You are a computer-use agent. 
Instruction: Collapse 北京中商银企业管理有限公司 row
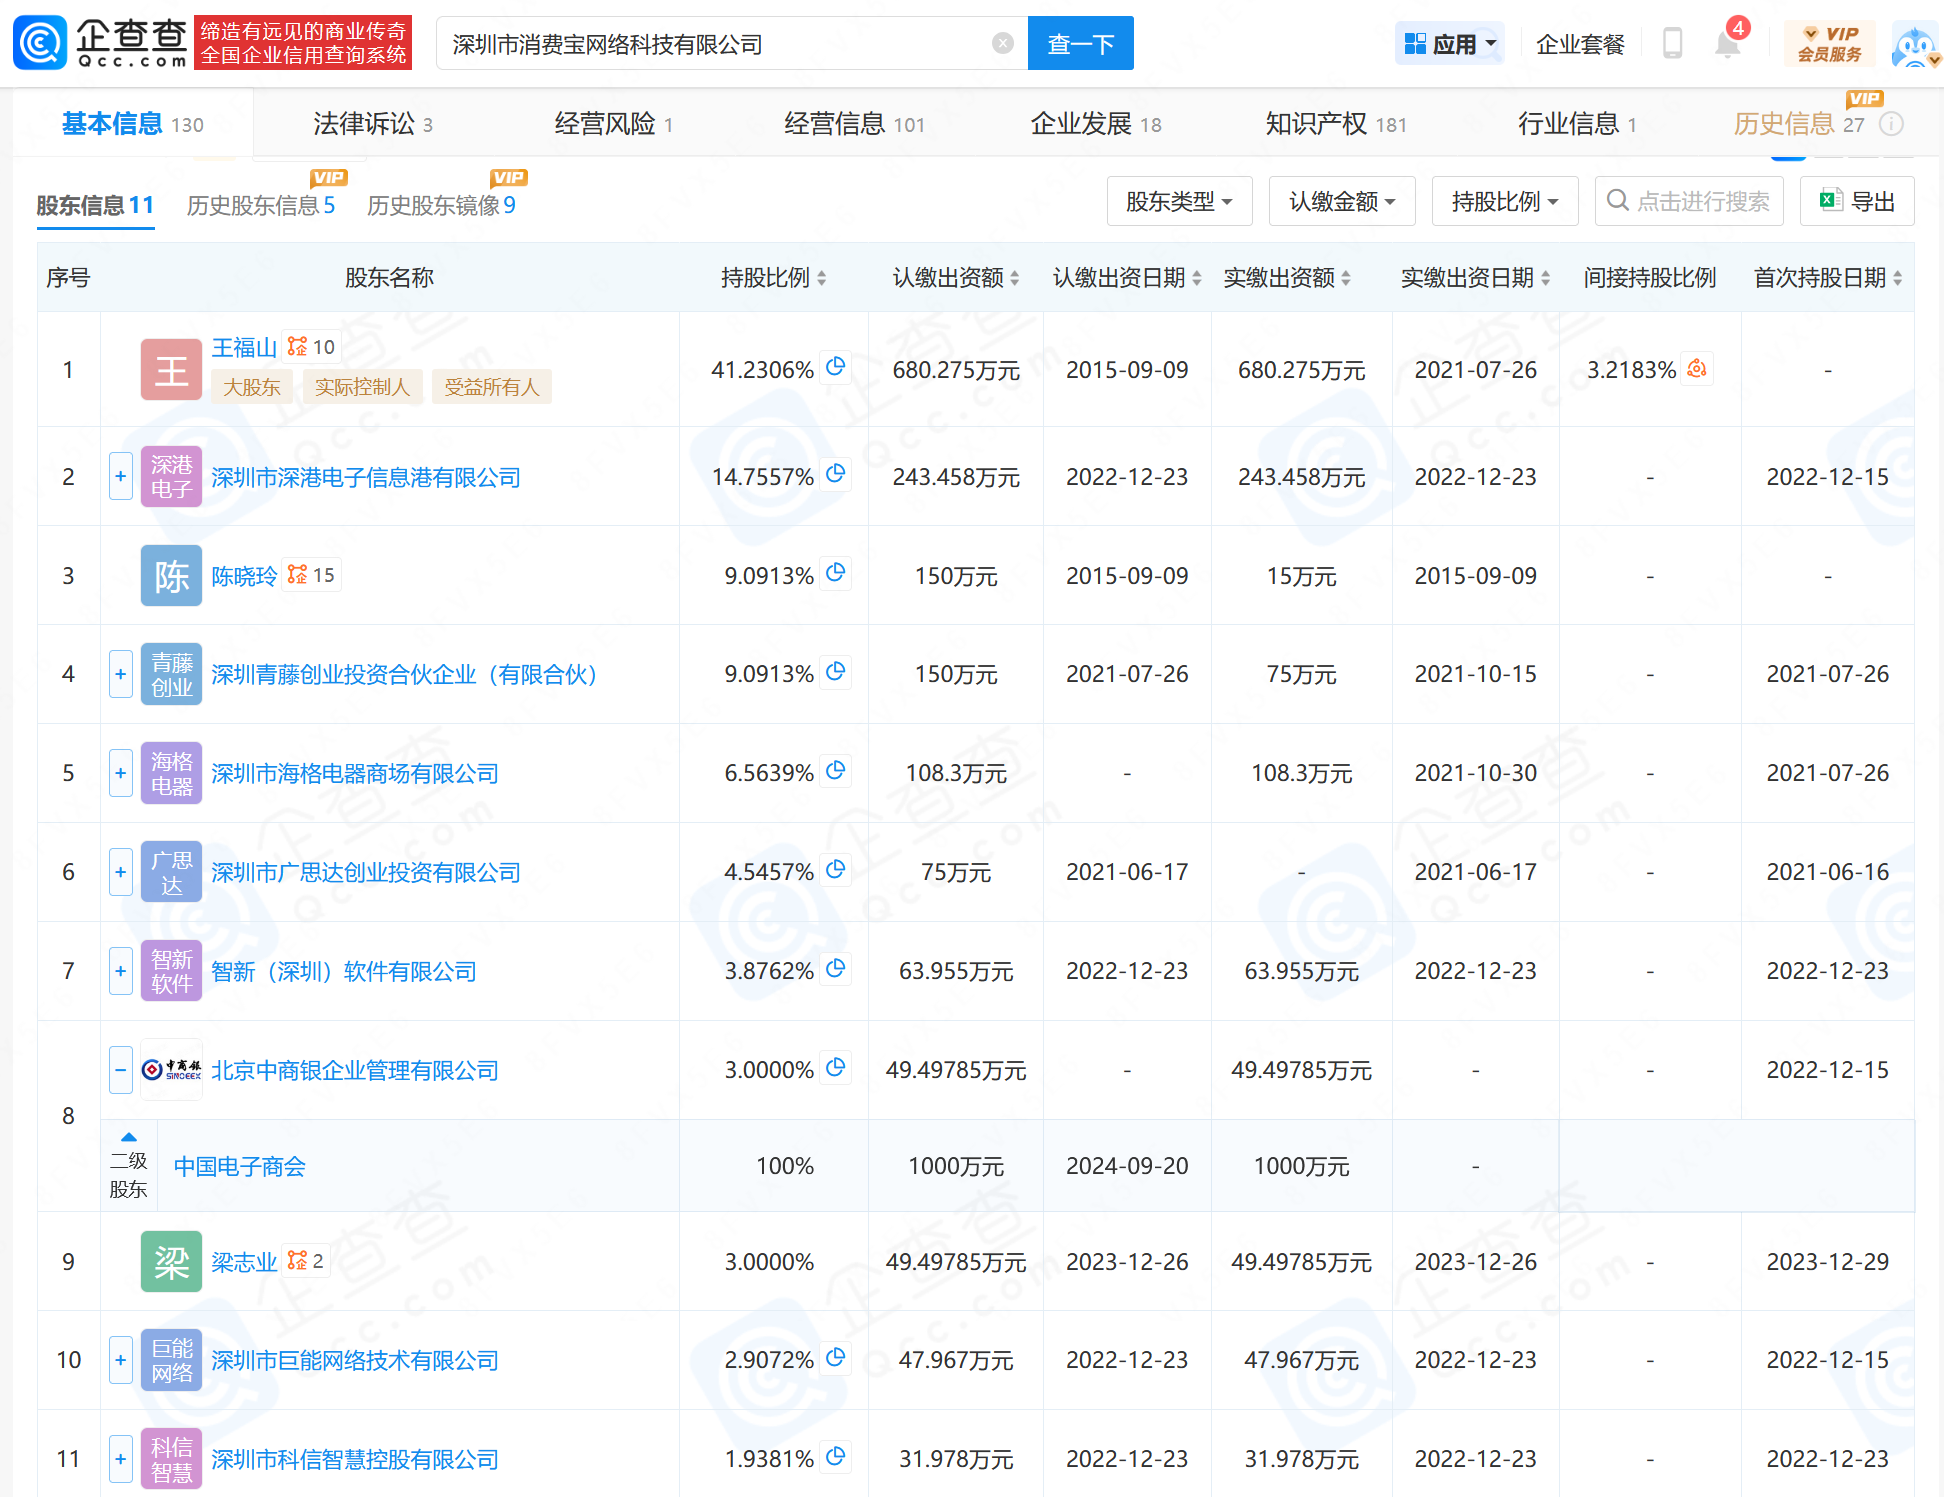click(x=121, y=1070)
